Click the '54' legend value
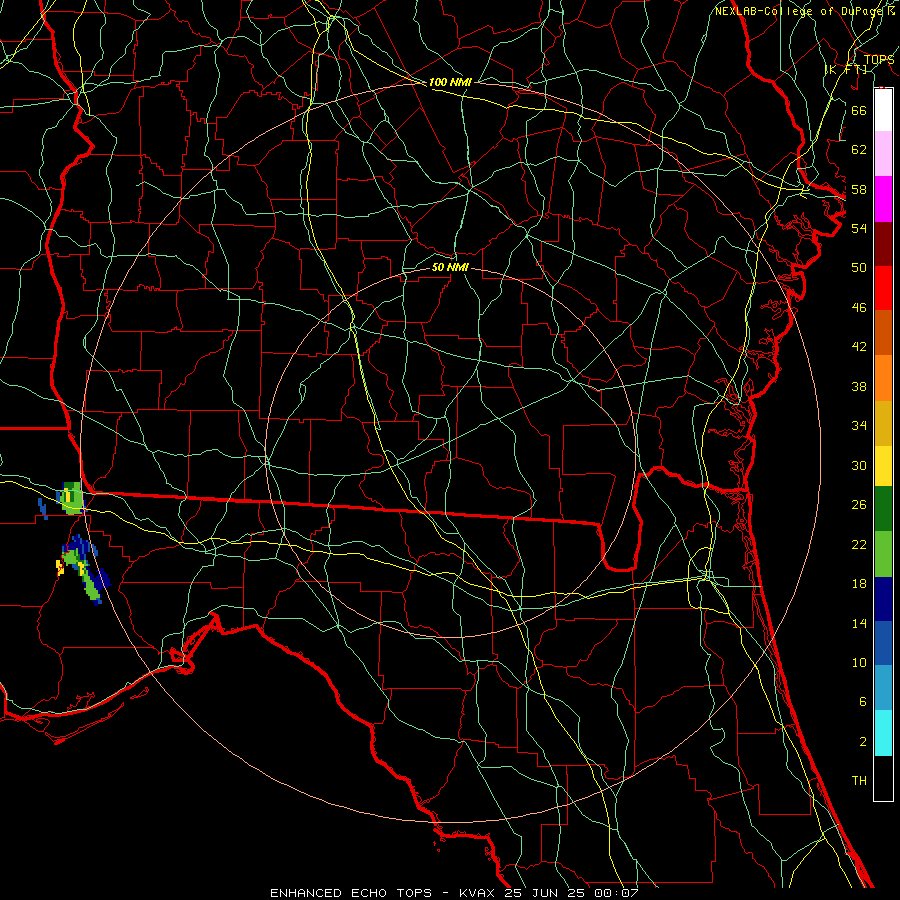Image resolution: width=900 pixels, height=900 pixels. 859,228
